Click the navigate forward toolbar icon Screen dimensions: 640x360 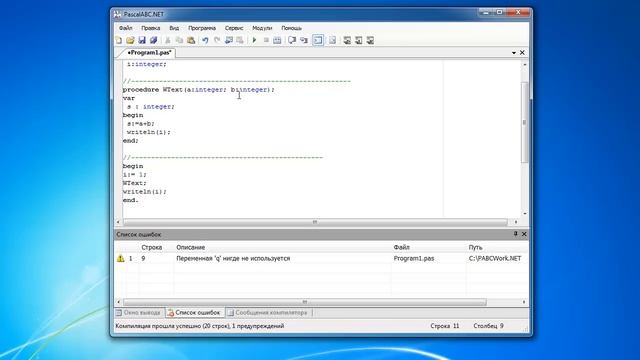240,40
